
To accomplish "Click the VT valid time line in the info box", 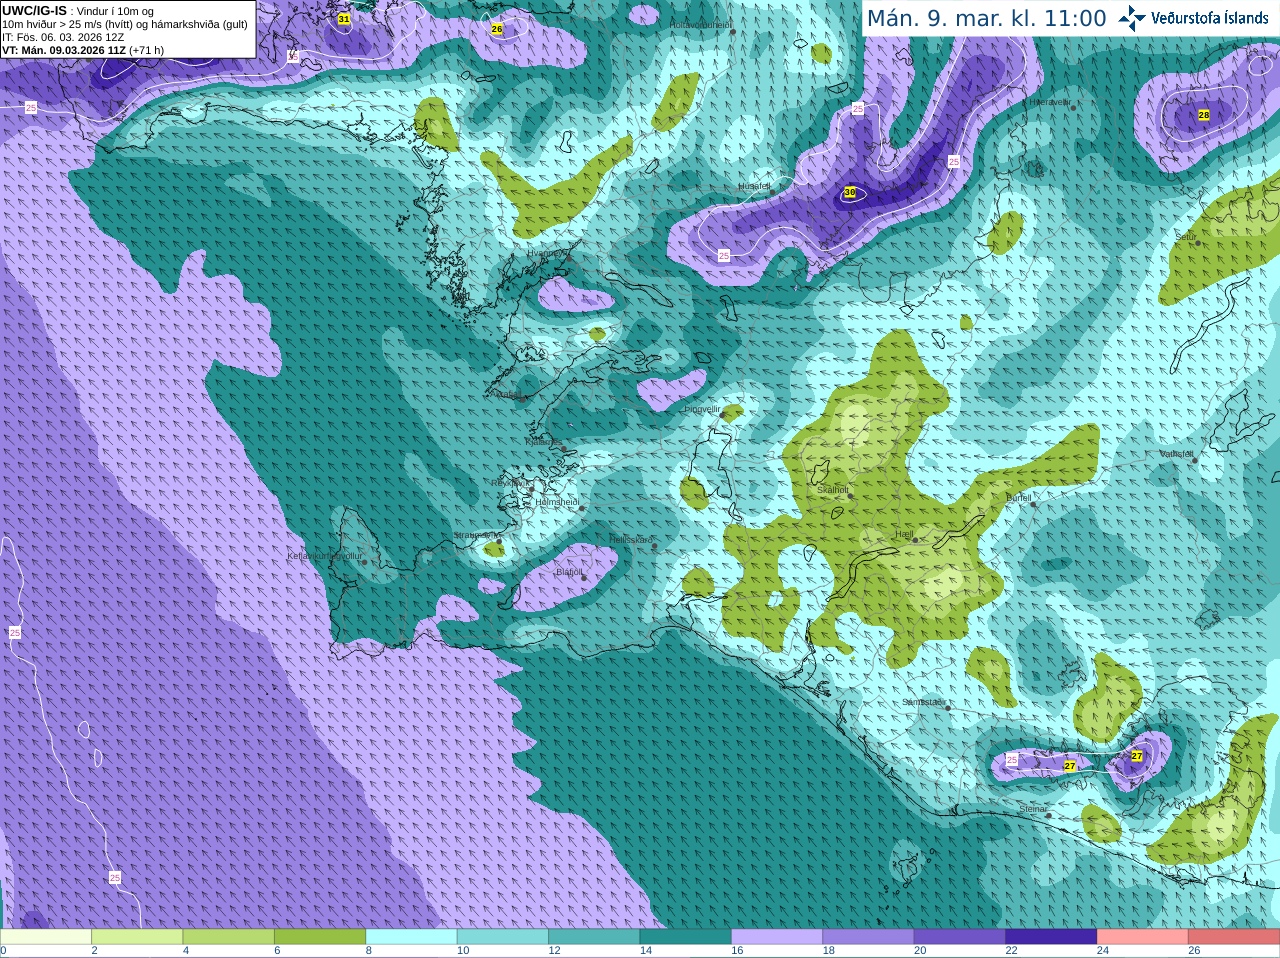I will pos(83,50).
